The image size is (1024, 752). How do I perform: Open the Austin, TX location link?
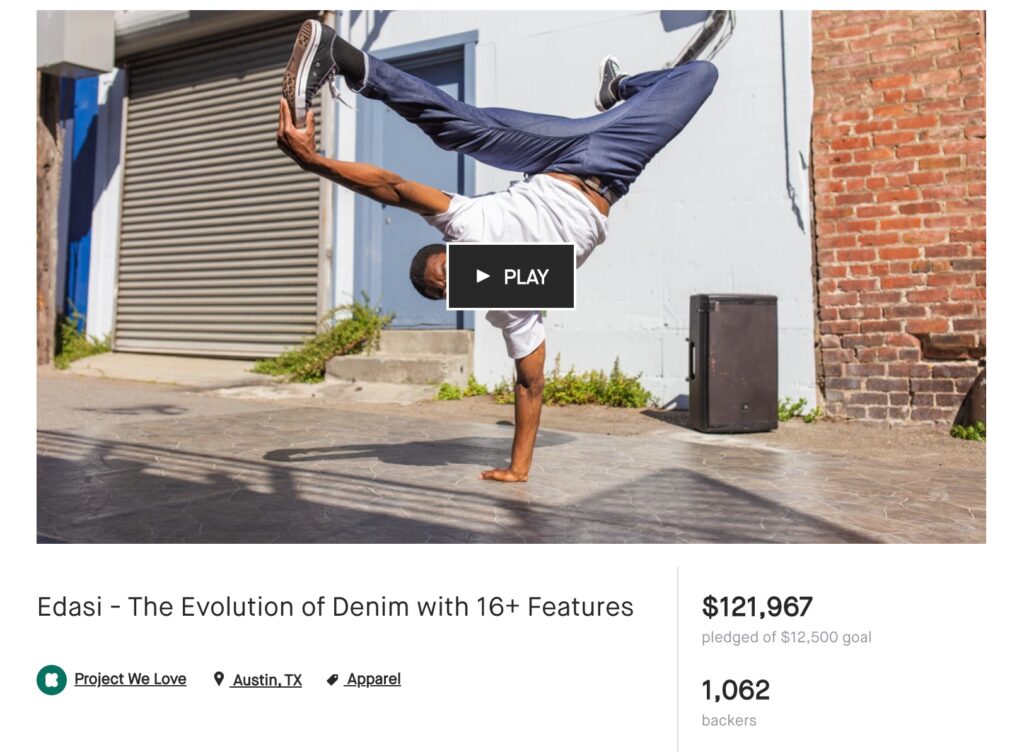tap(266, 680)
